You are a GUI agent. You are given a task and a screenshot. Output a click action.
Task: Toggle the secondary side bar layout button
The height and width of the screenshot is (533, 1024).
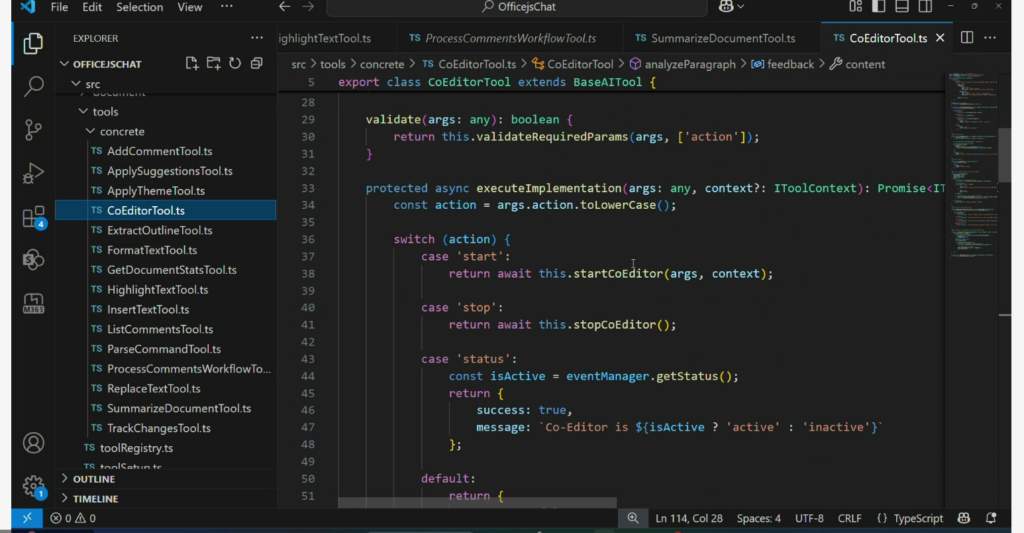click(x=924, y=7)
